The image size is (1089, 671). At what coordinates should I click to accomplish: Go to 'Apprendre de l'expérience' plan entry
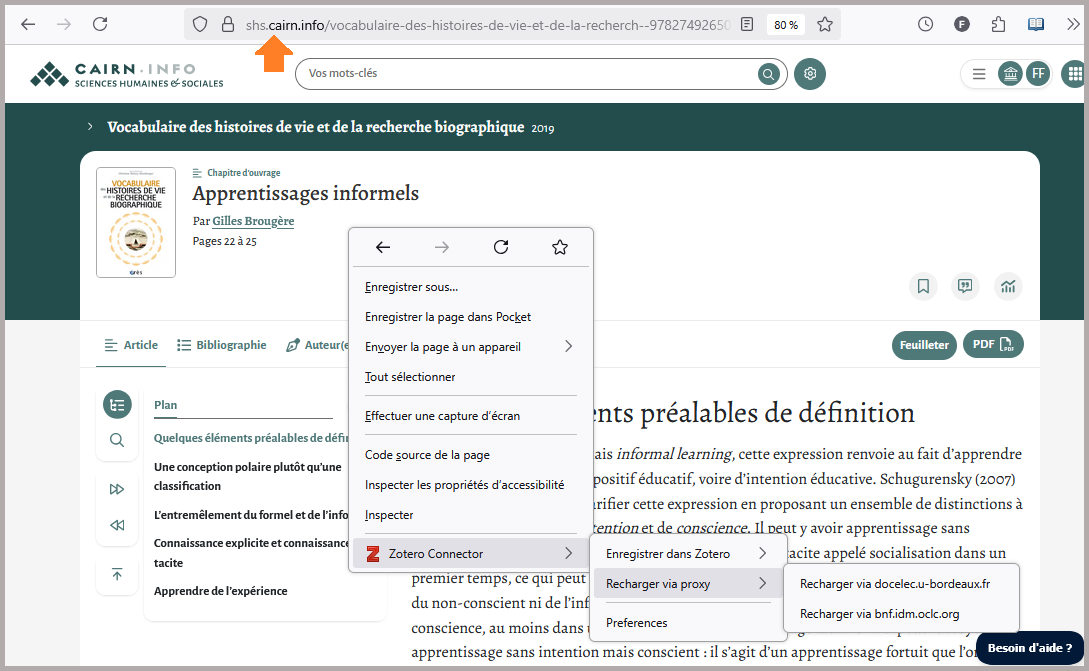pos(221,591)
